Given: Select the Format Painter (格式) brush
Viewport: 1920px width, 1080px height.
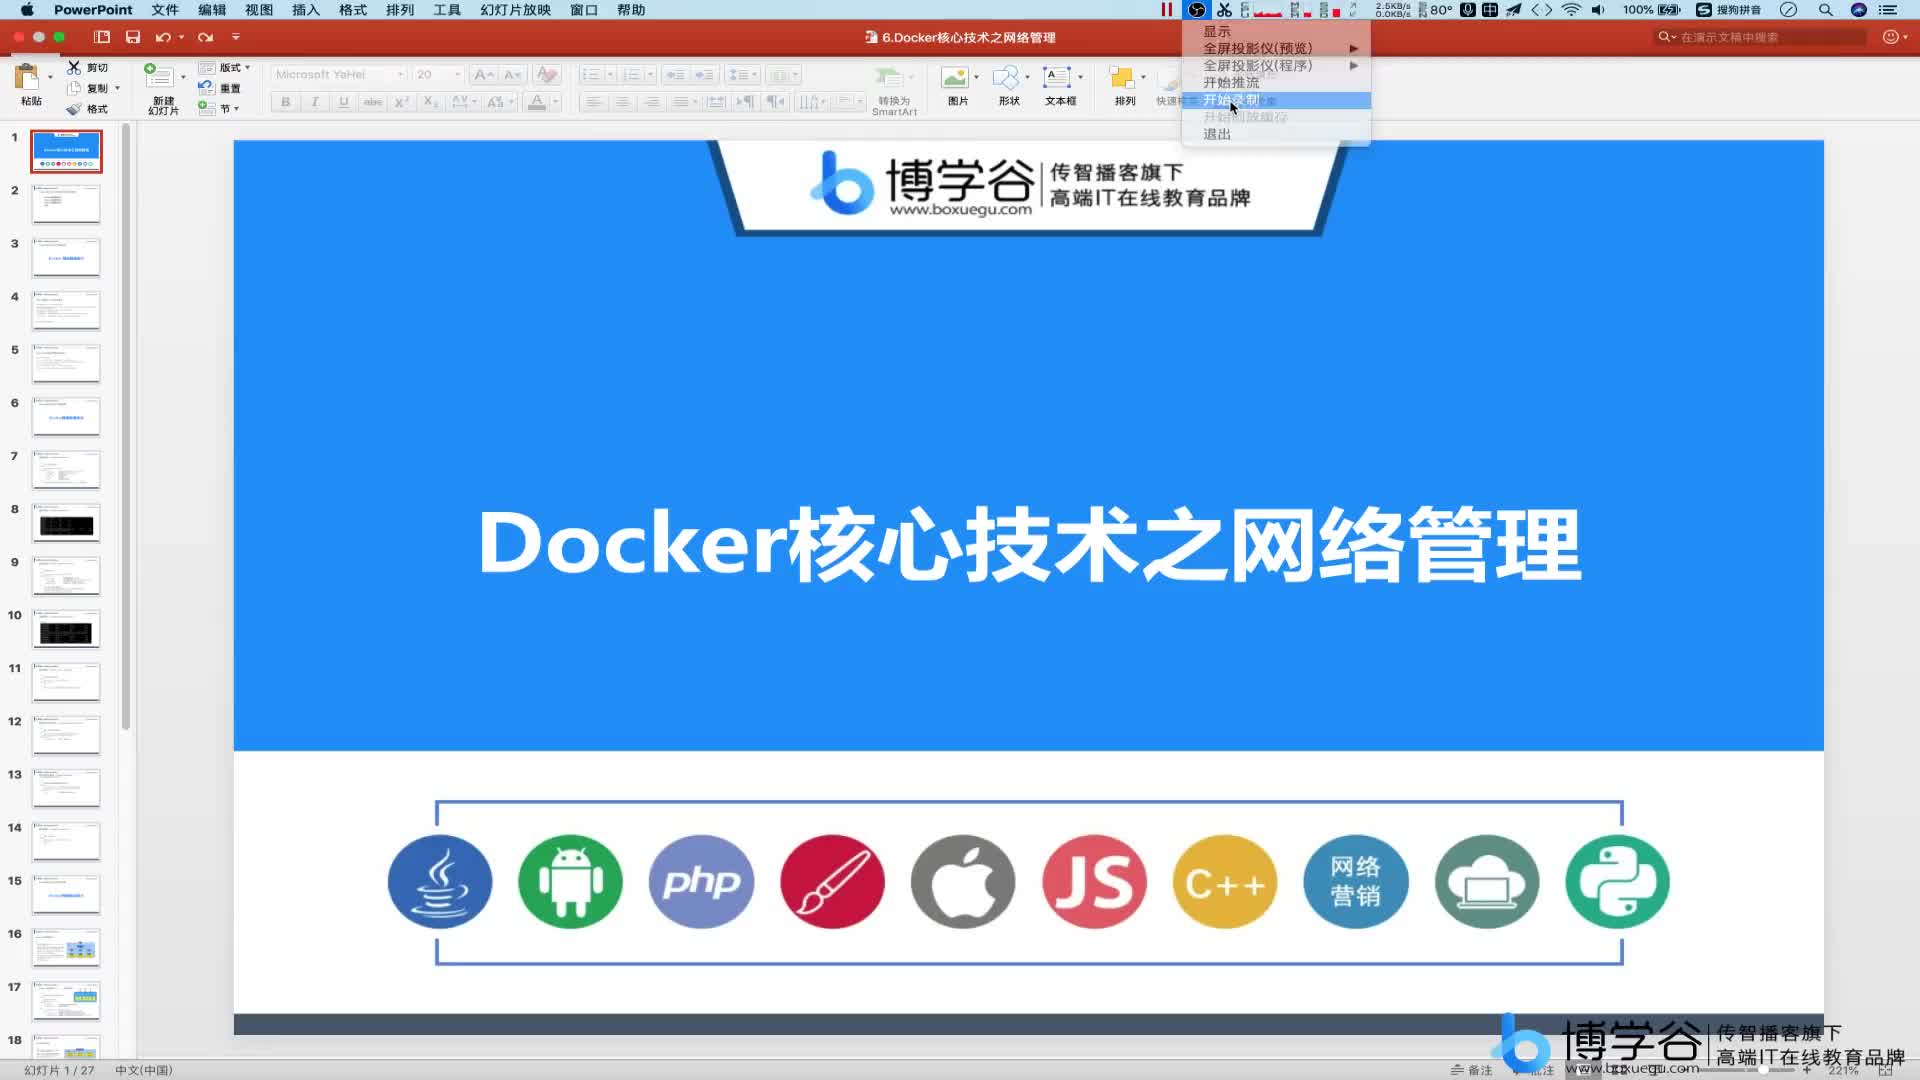Looking at the screenshot, I should (x=74, y=109).
